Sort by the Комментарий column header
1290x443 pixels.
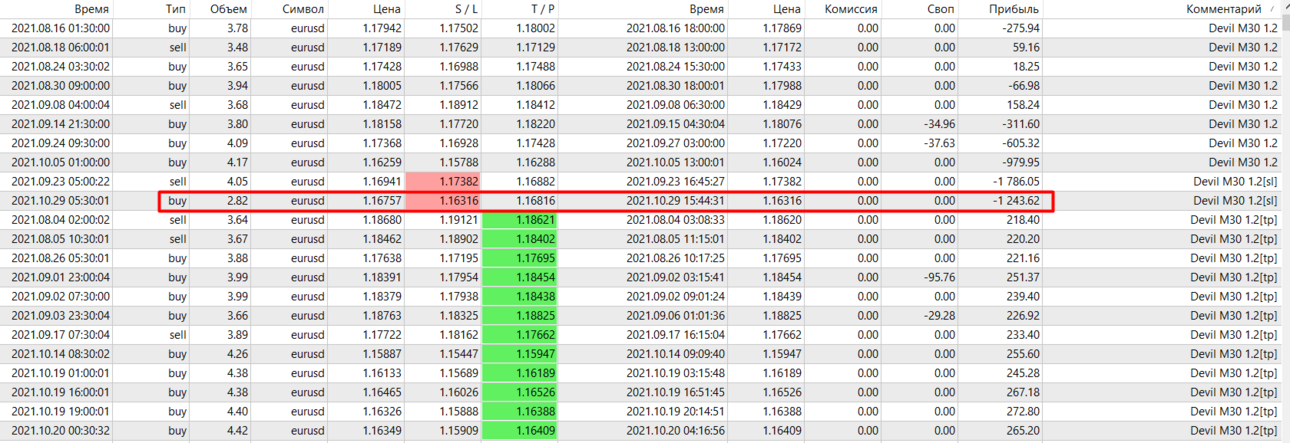tap(1225, 9)
